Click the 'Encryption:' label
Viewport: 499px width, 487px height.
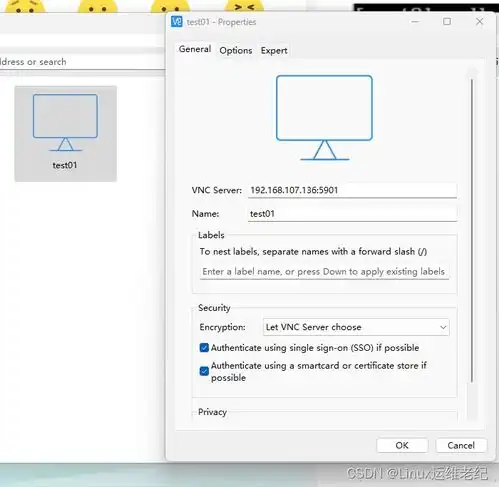click(x=222, y=327)
